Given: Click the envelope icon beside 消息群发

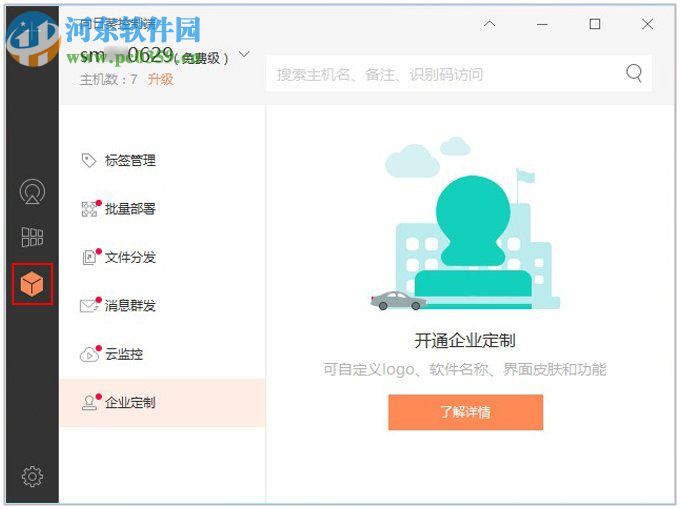Looking at the screenshot, I should point(89,306).
